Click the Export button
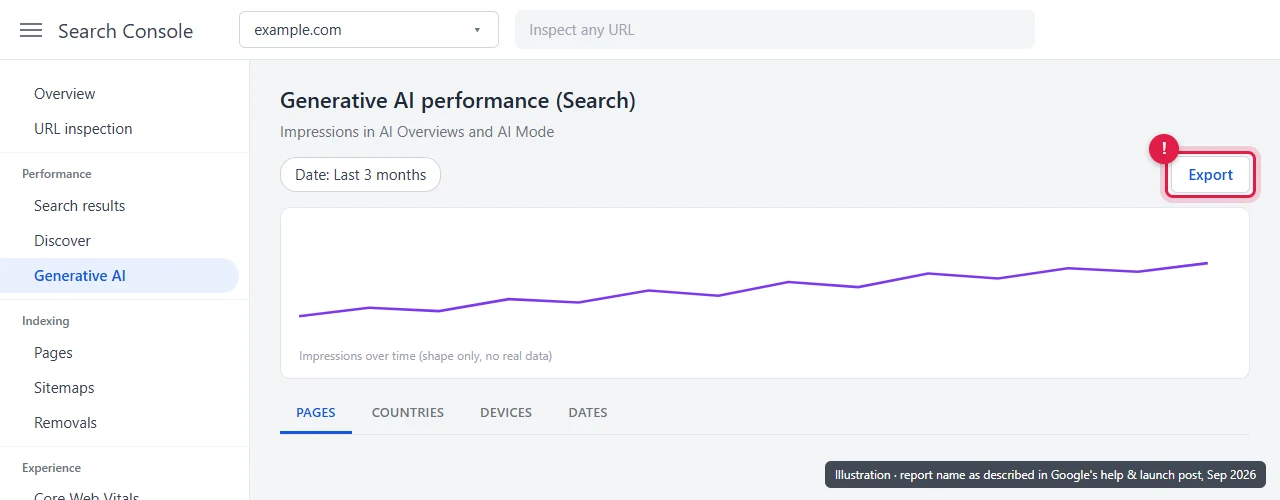This screenshot has width=1280, height=500. pyautogui.click(x=1210, y=175)
